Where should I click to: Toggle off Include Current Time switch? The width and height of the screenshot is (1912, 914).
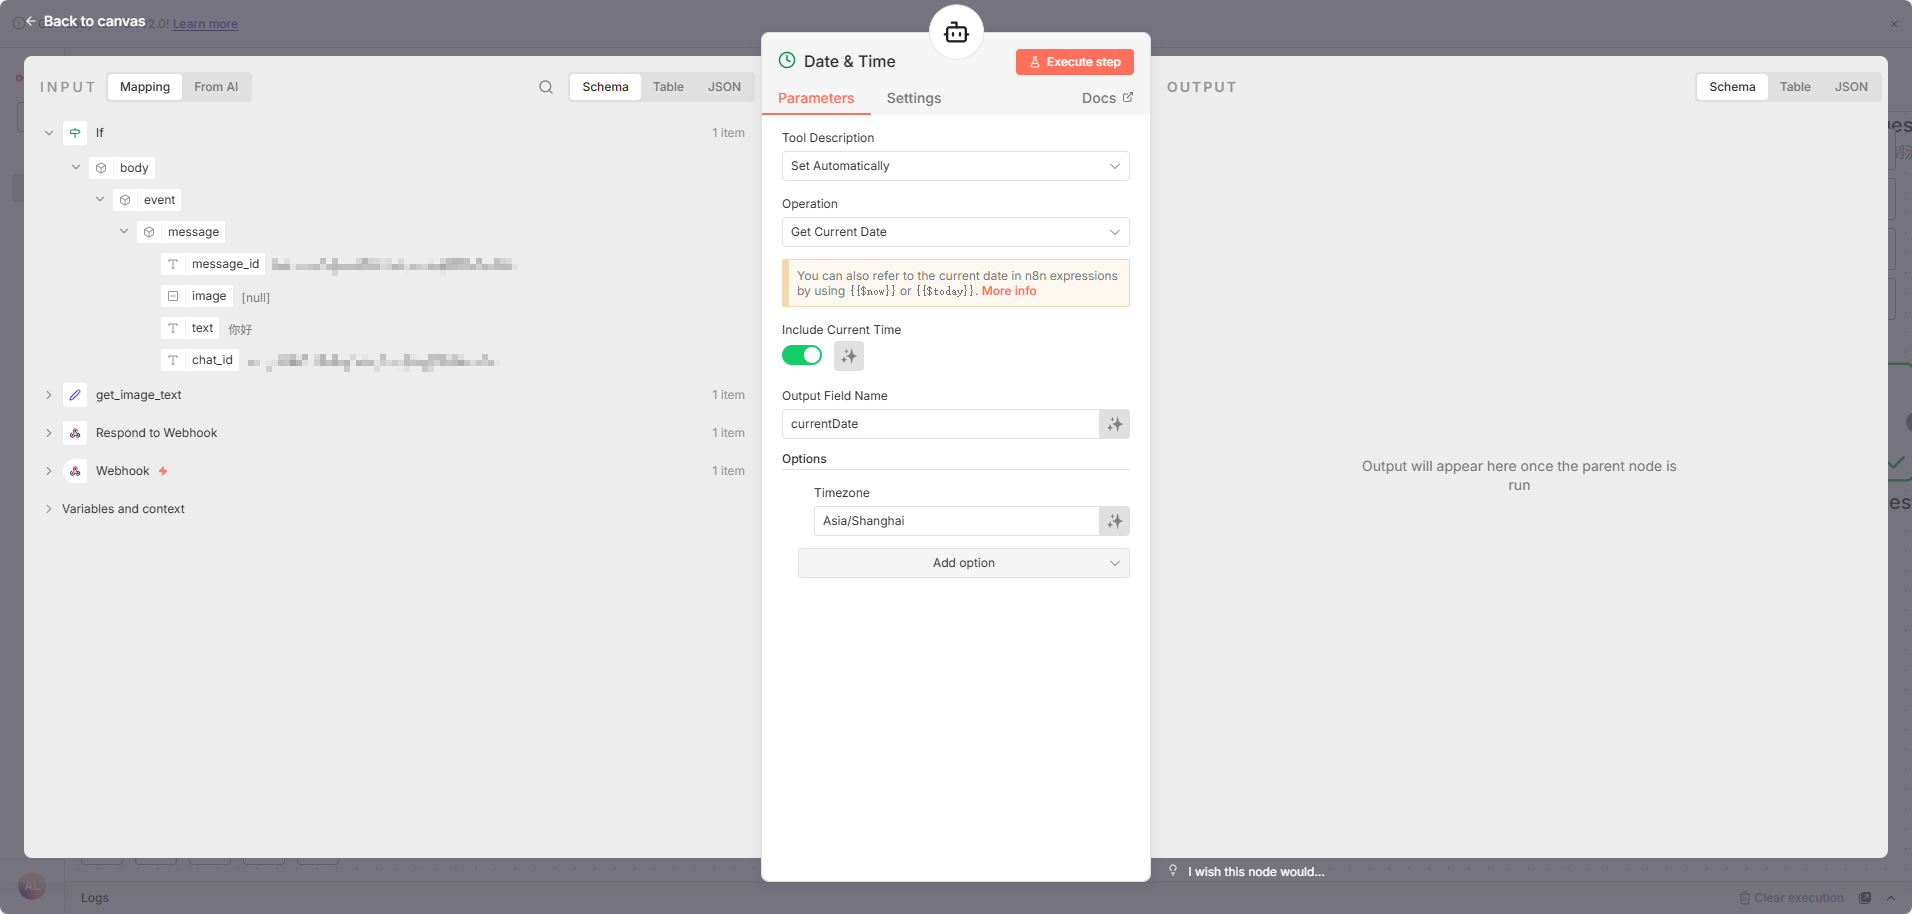802,356
